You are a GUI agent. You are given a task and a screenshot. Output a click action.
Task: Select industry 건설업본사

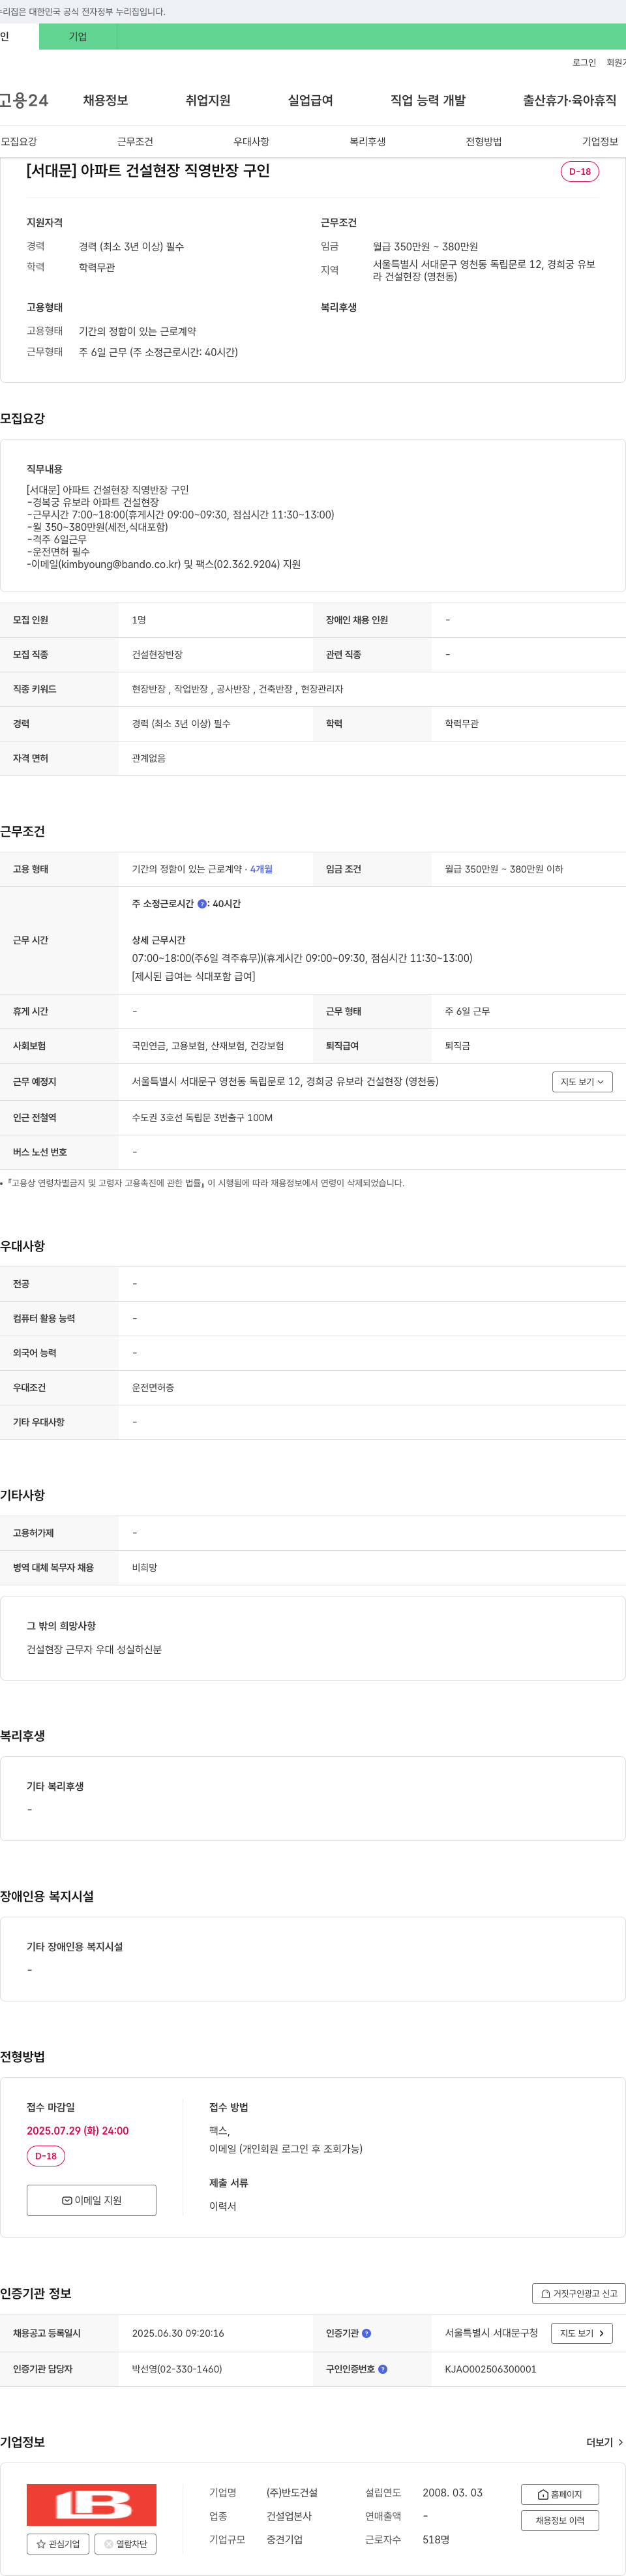click(289, 2516)
